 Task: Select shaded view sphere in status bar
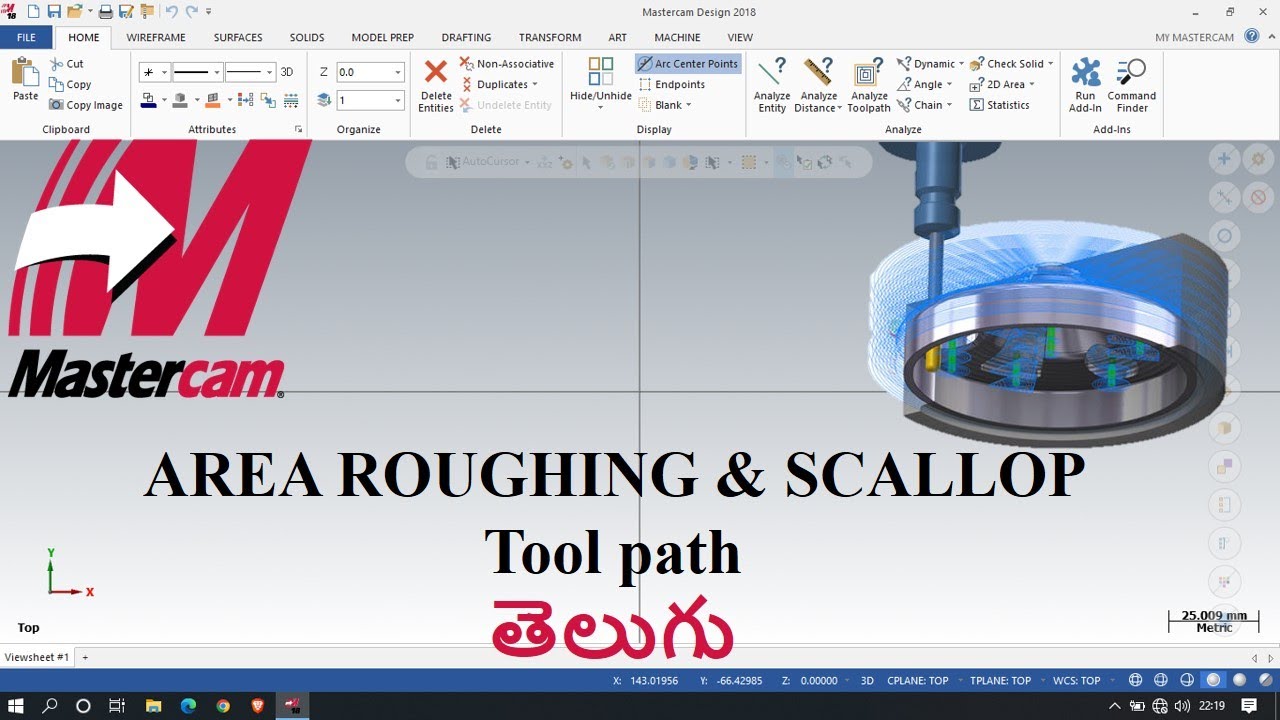point(1213,680)
